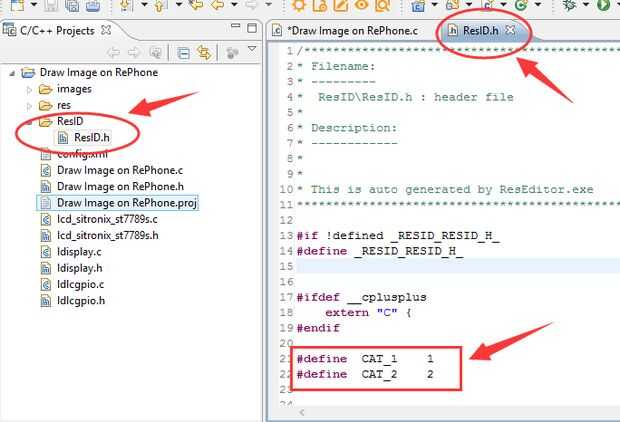Click the '#ifdef __cplusplus' code line
Screen dimensions: 620x422
pos(361,297)
